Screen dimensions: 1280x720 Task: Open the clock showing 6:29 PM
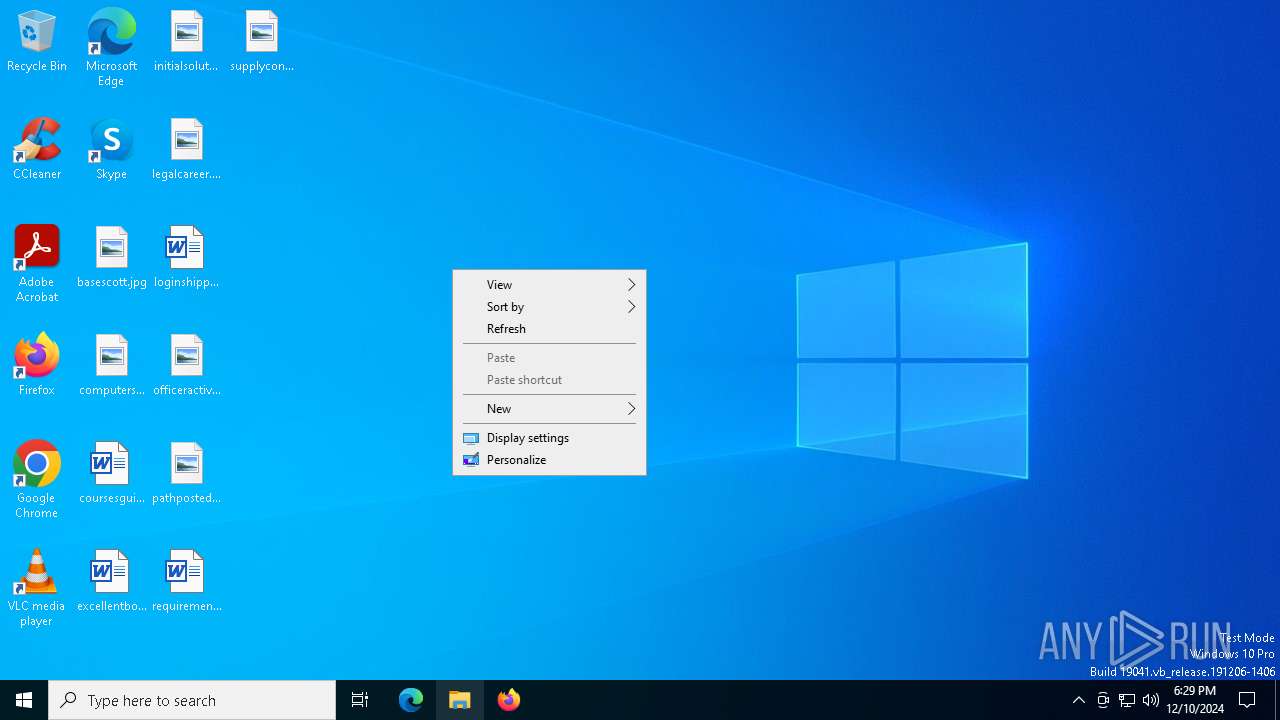coord(1195,700)
